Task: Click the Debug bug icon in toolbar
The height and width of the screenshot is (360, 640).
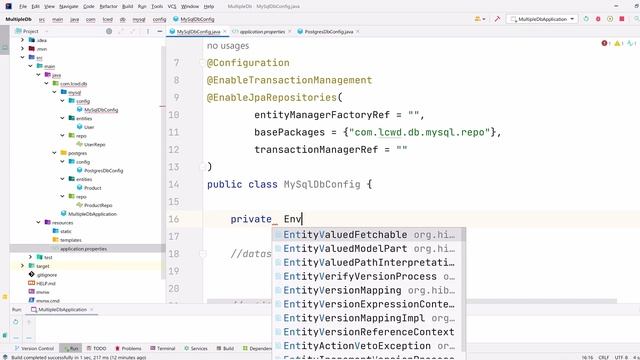Action: tap(598, 19)
